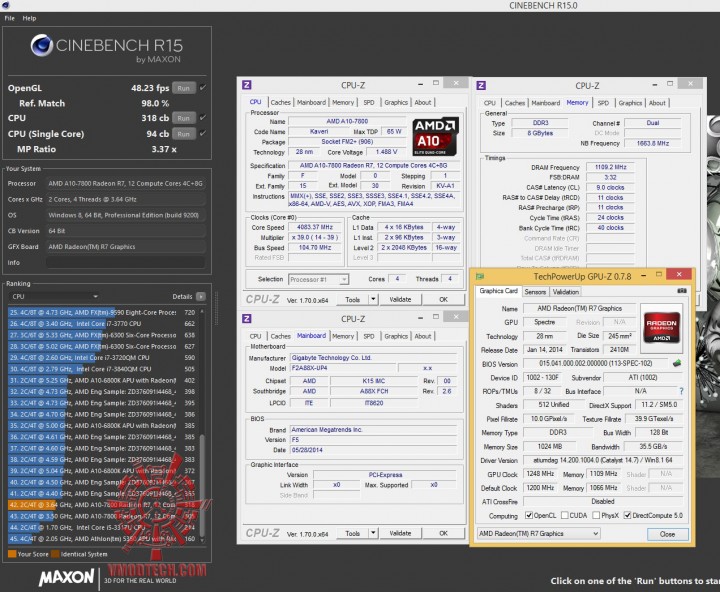The width and height of the screenshot is (720, 592).
Task: Open the AMD Radeon R7 Graphics device dropdown
Action: 539,534
